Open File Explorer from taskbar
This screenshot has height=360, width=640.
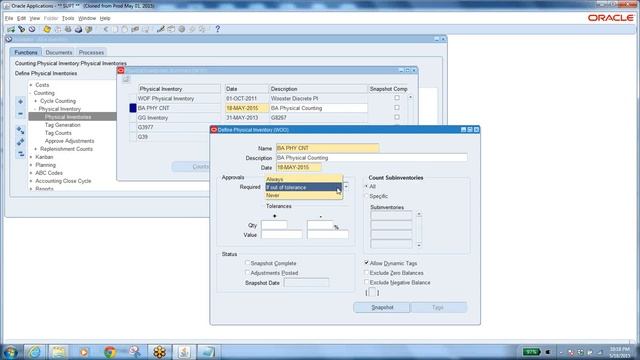(x=58, y=352)
